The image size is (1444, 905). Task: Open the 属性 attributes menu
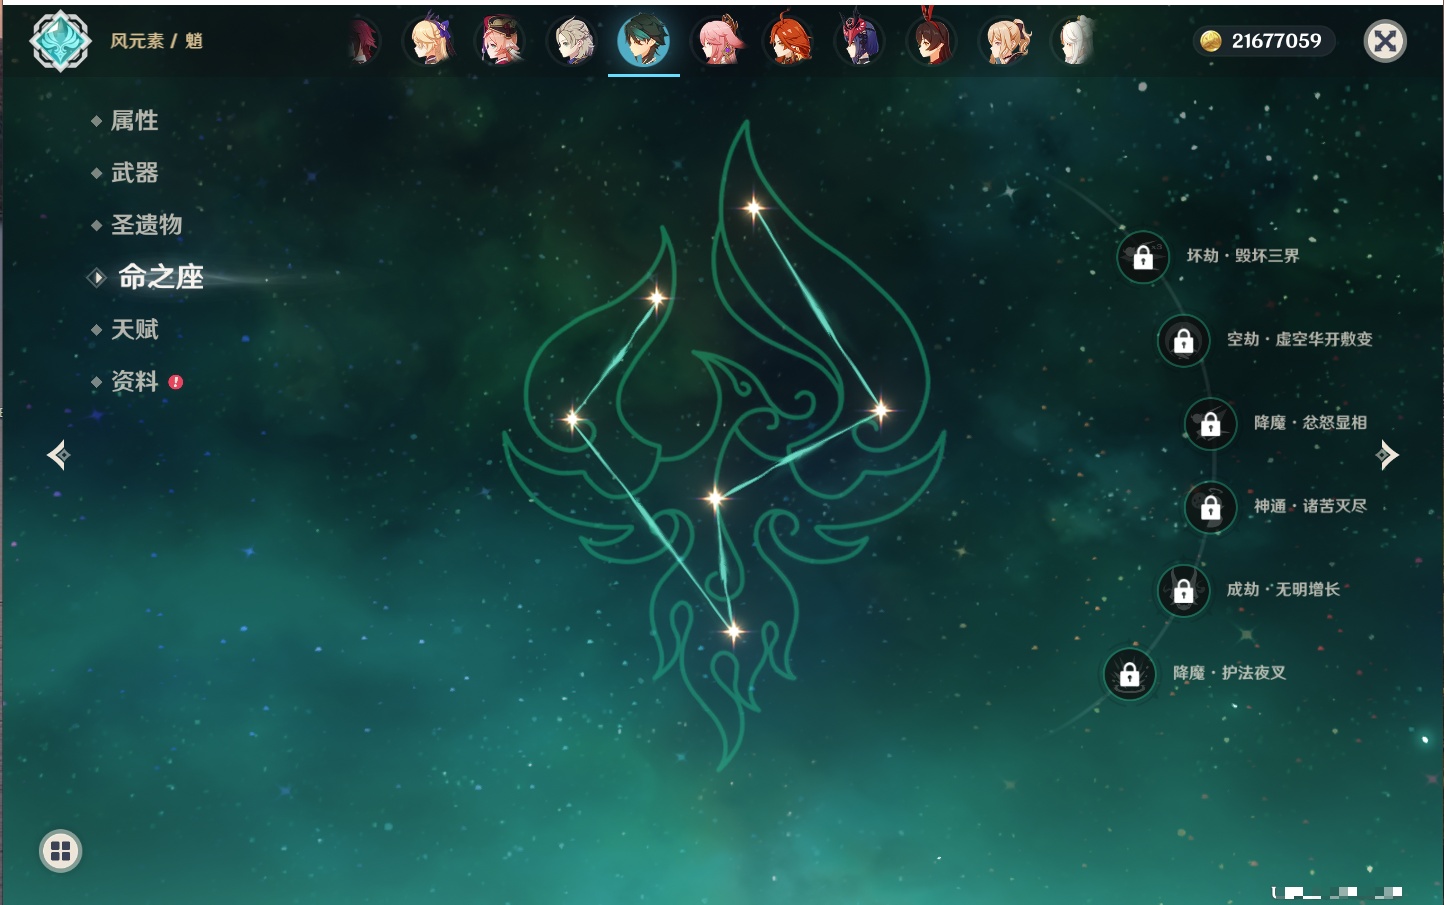[x=134, y=121]
